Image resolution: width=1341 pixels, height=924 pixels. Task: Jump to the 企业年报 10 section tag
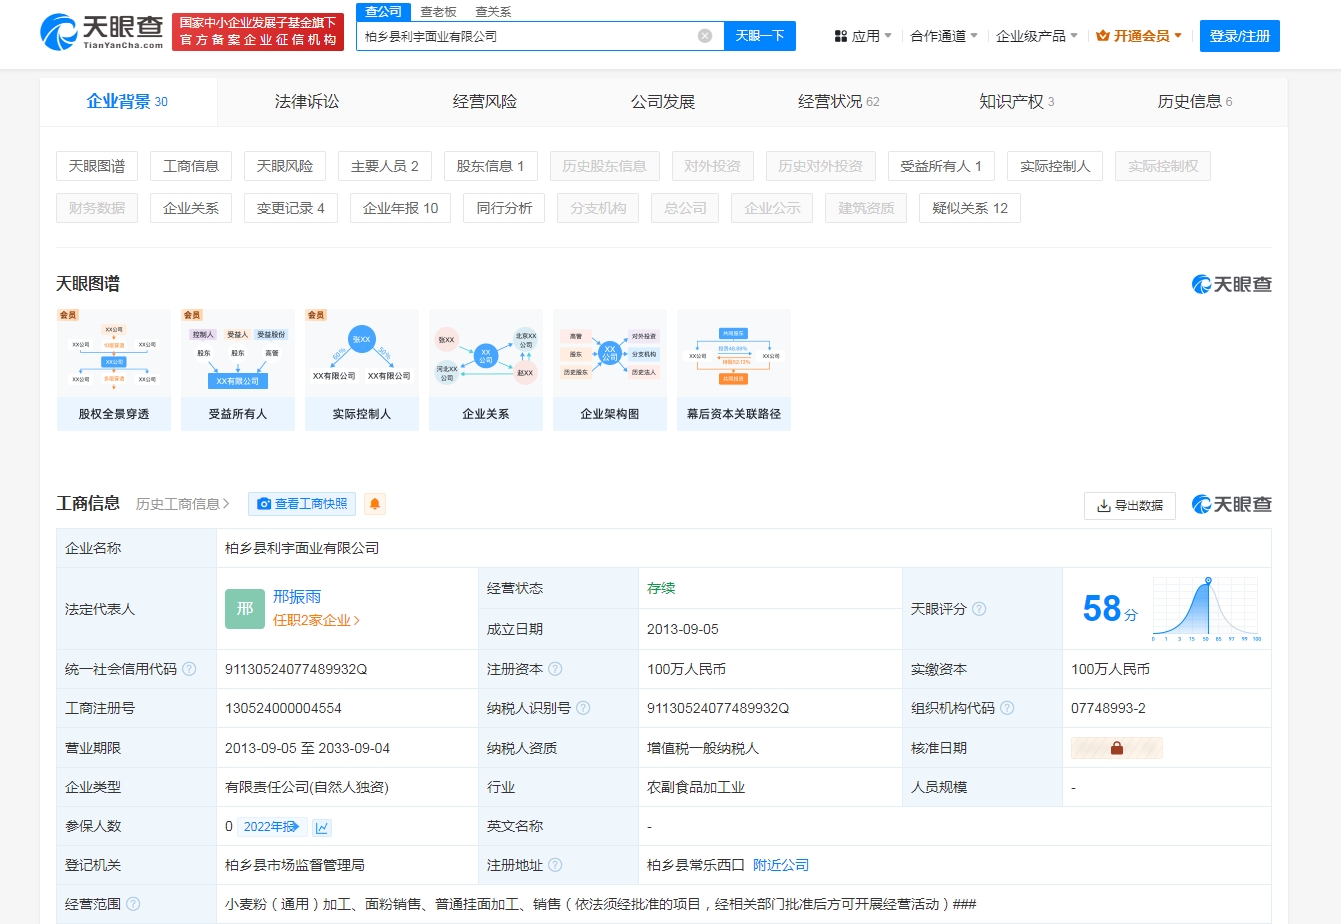click(x=401, y=208)
